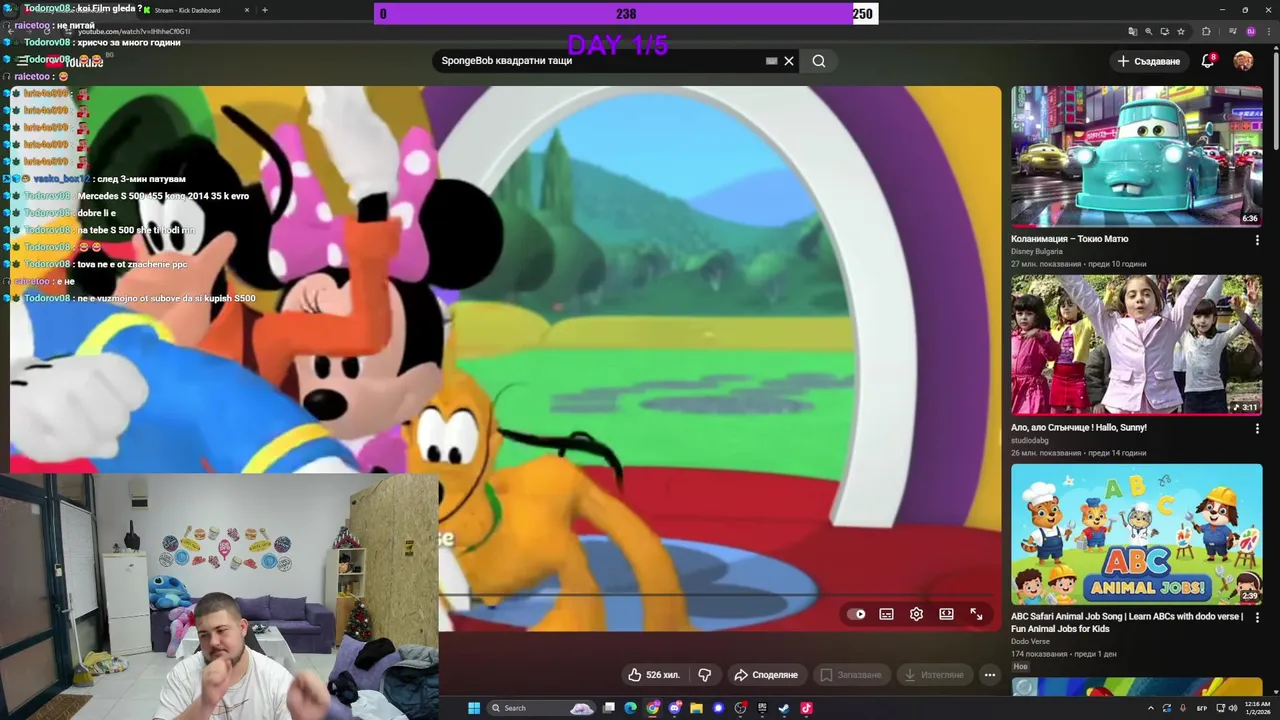Open browser profile DJ avatar

[1250, 31]
